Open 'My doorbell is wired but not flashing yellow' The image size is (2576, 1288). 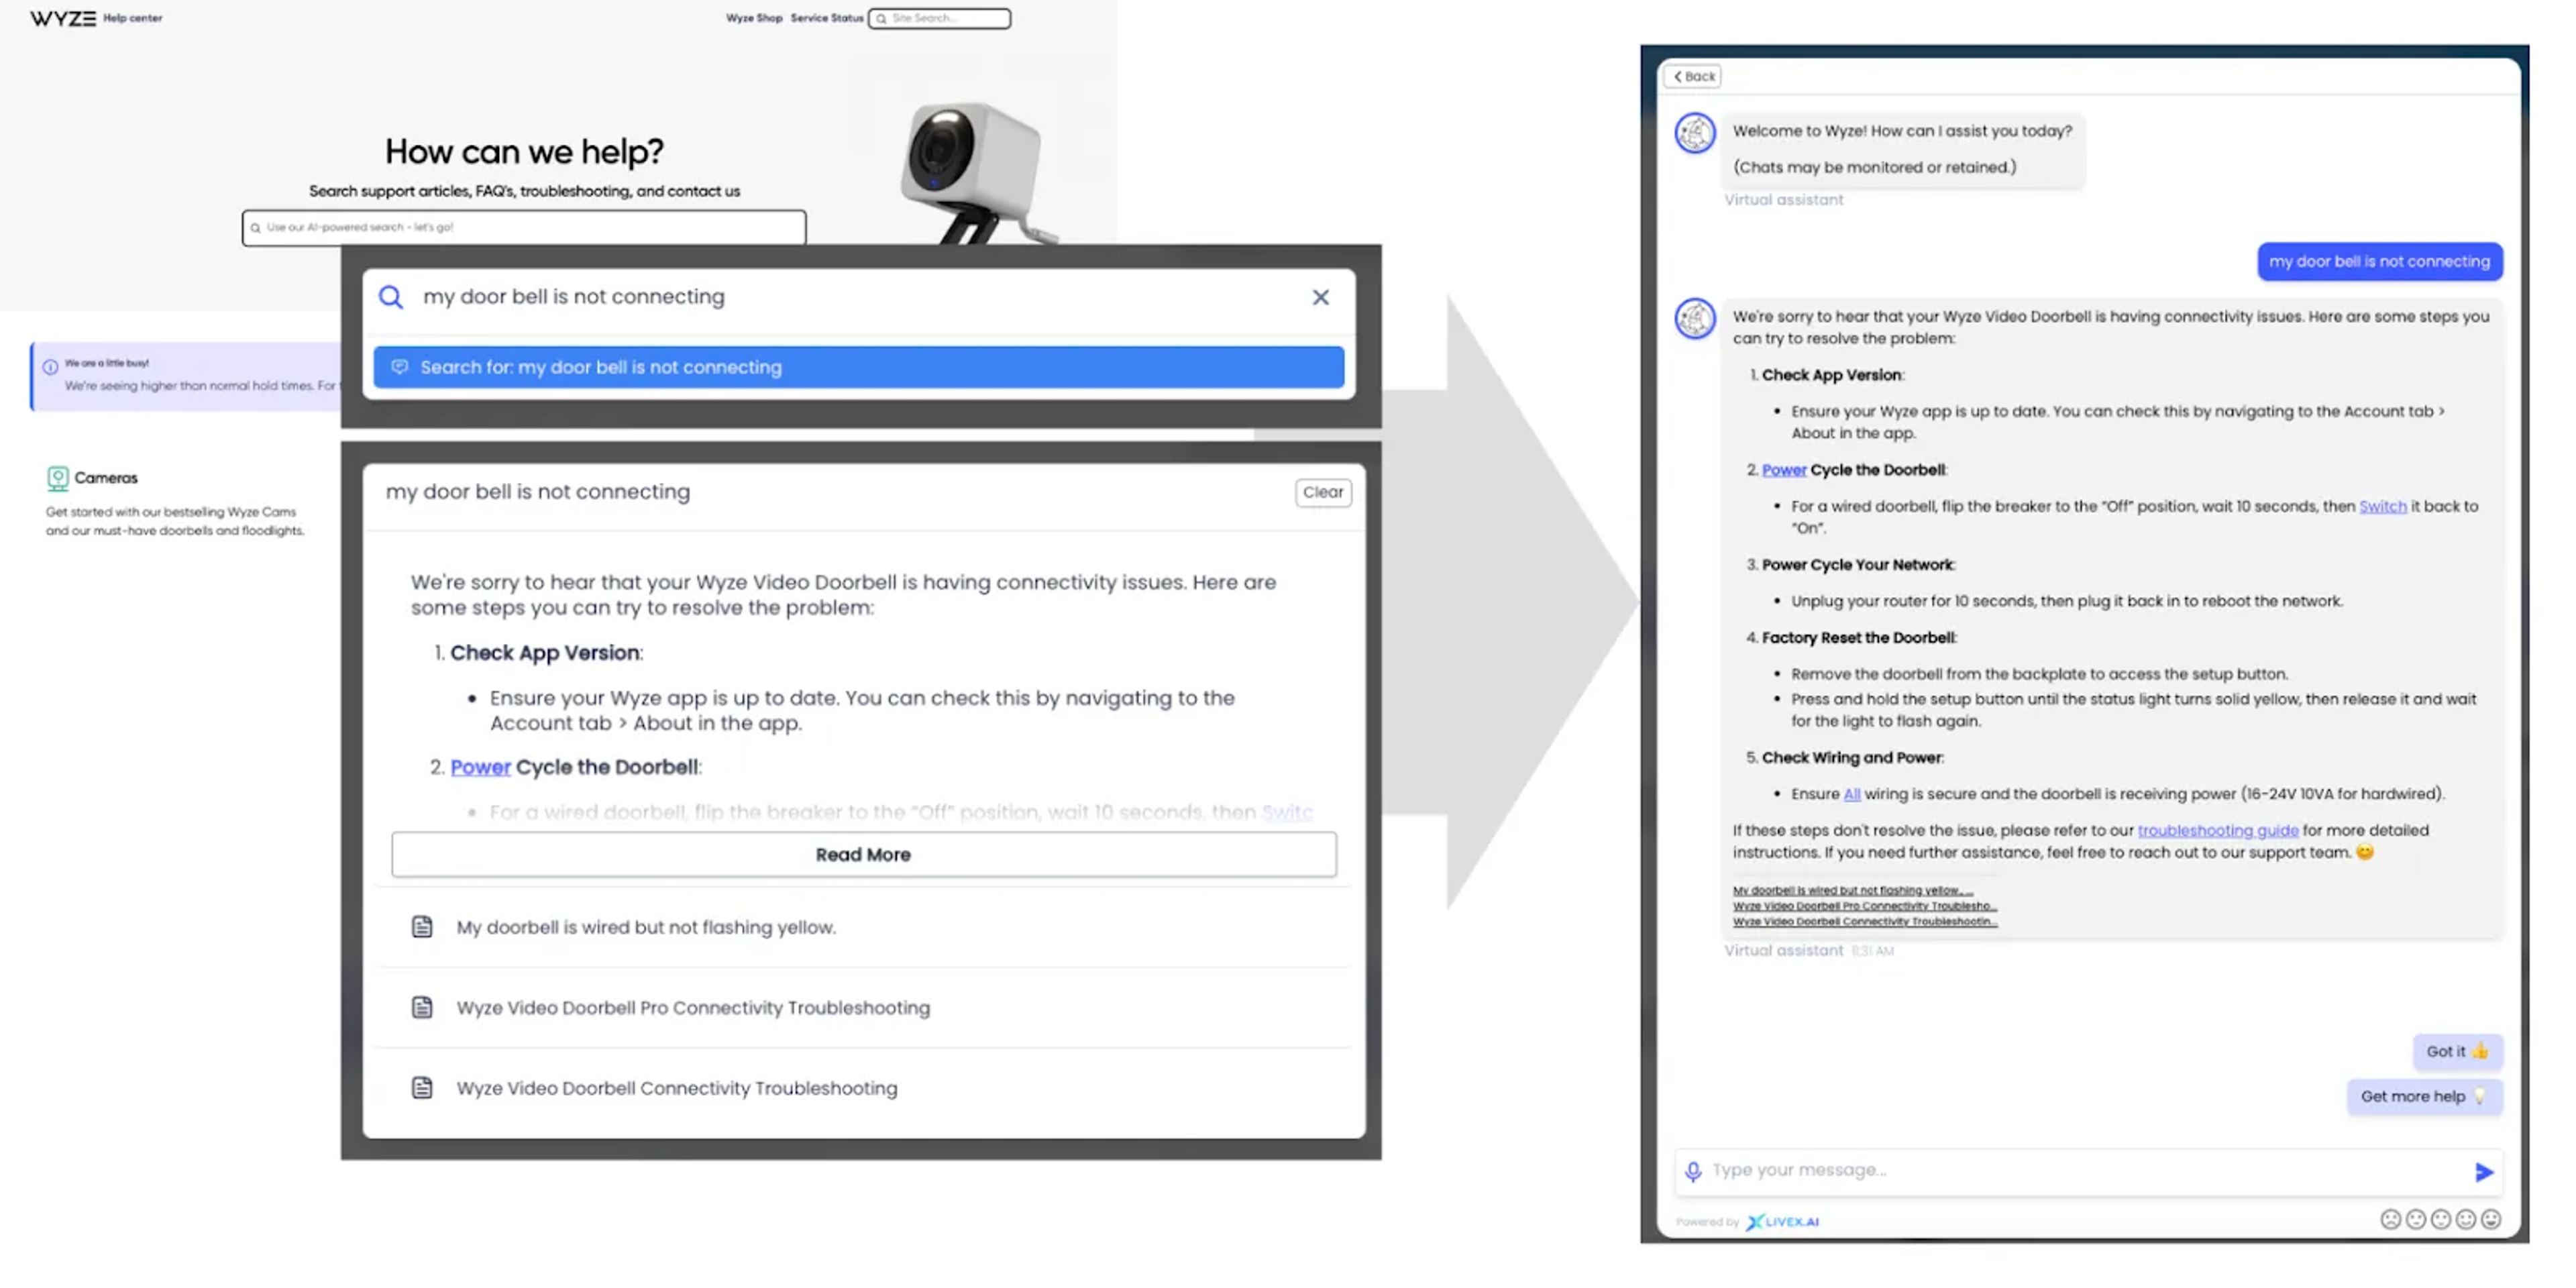coord(646,927)
